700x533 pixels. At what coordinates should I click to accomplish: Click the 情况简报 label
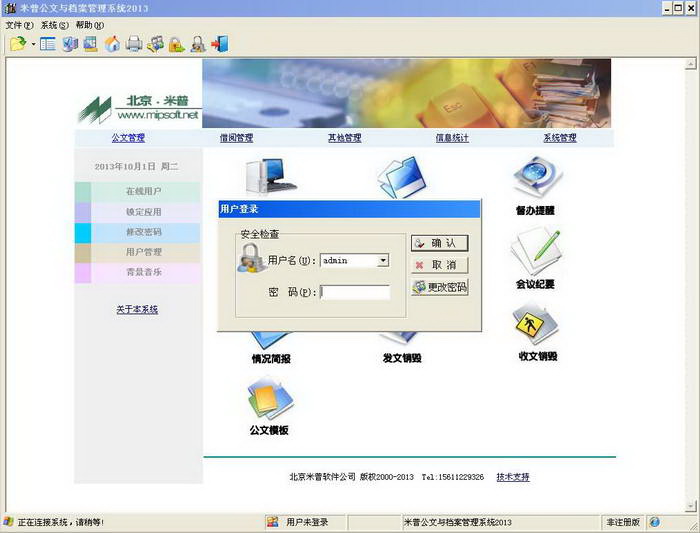(x=271, y=358)
